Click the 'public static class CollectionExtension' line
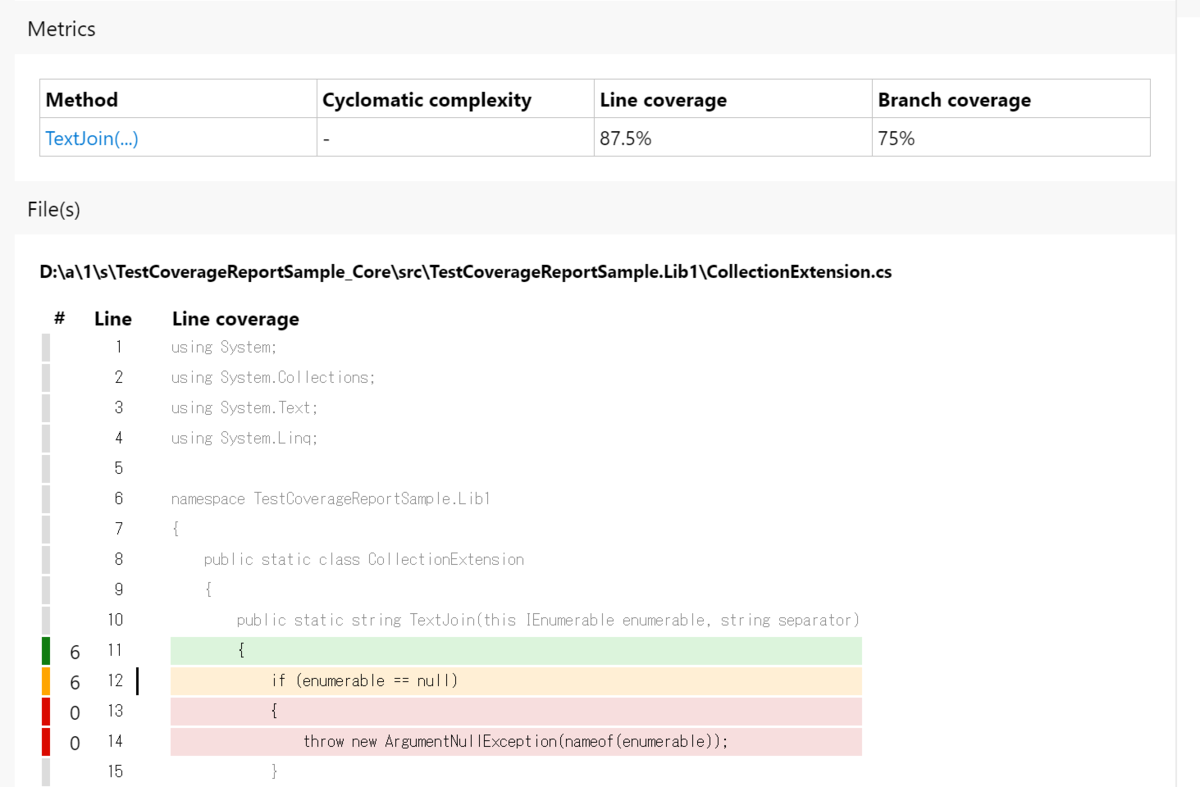The width and height of the screenshot is (1200, 787). coord(364,560)
